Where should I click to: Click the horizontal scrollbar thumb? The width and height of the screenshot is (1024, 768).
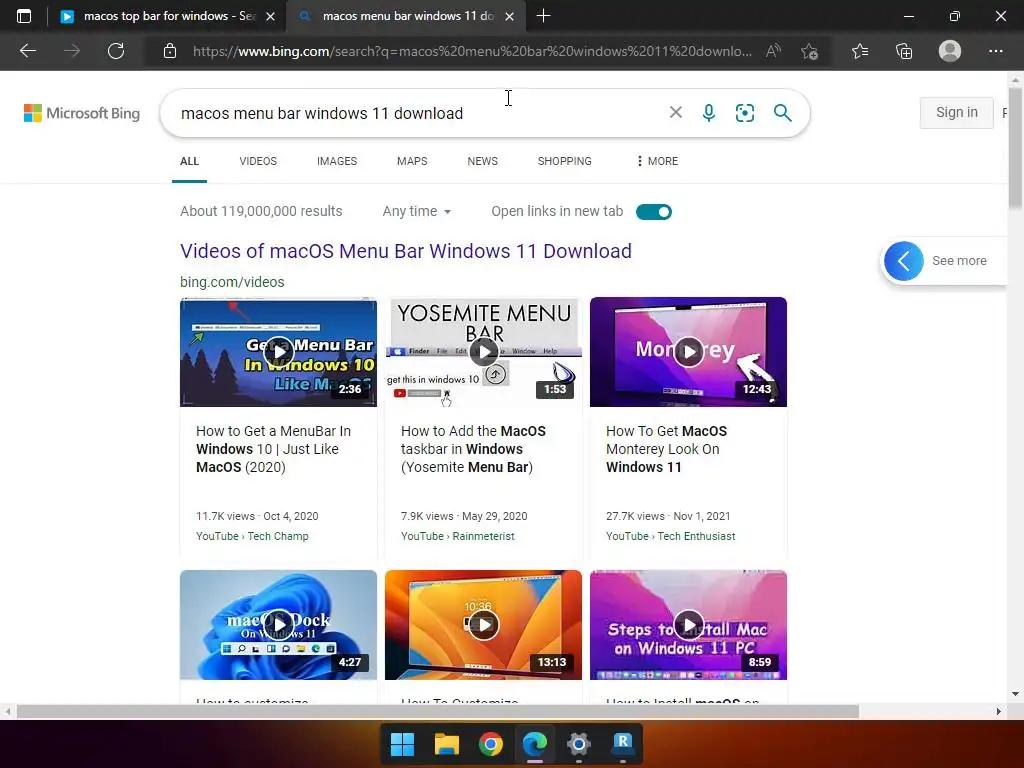click(x=438, y=711)
